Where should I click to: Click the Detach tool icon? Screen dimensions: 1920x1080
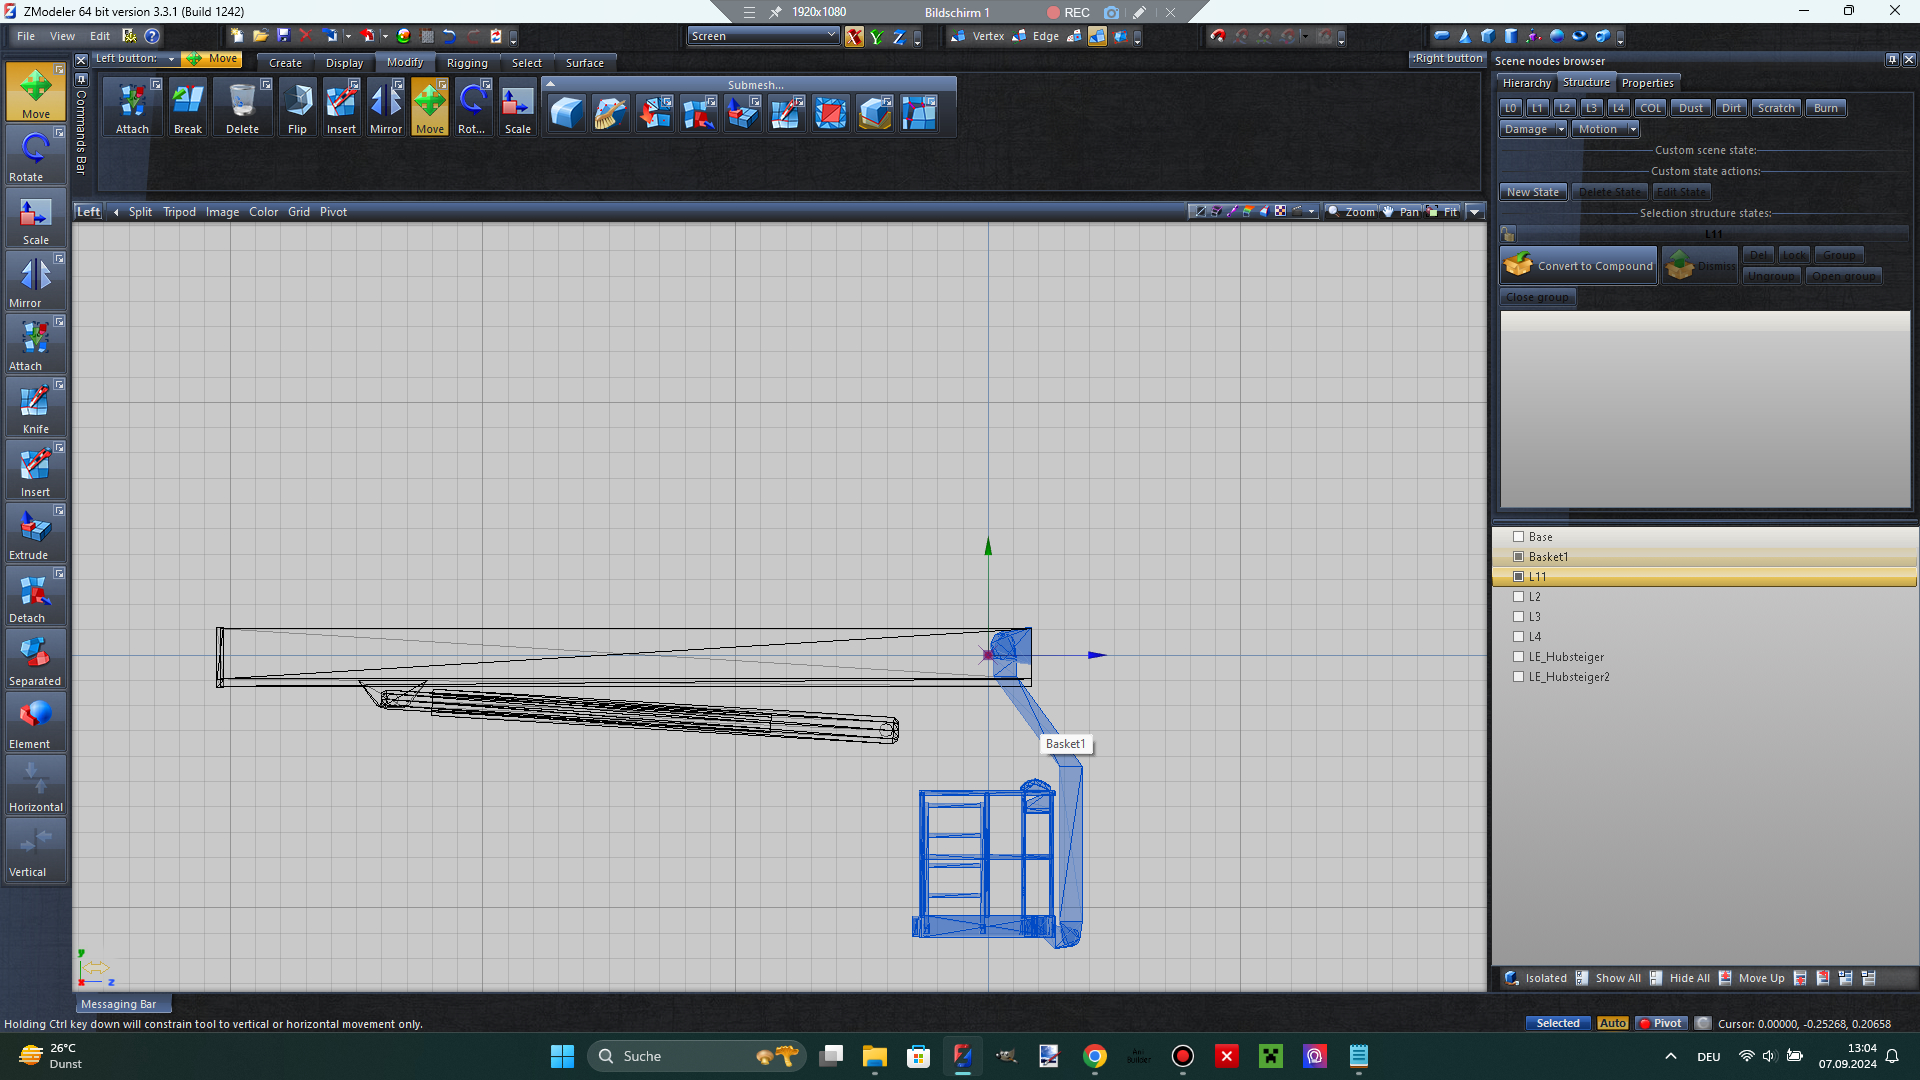tap(35, 596)
